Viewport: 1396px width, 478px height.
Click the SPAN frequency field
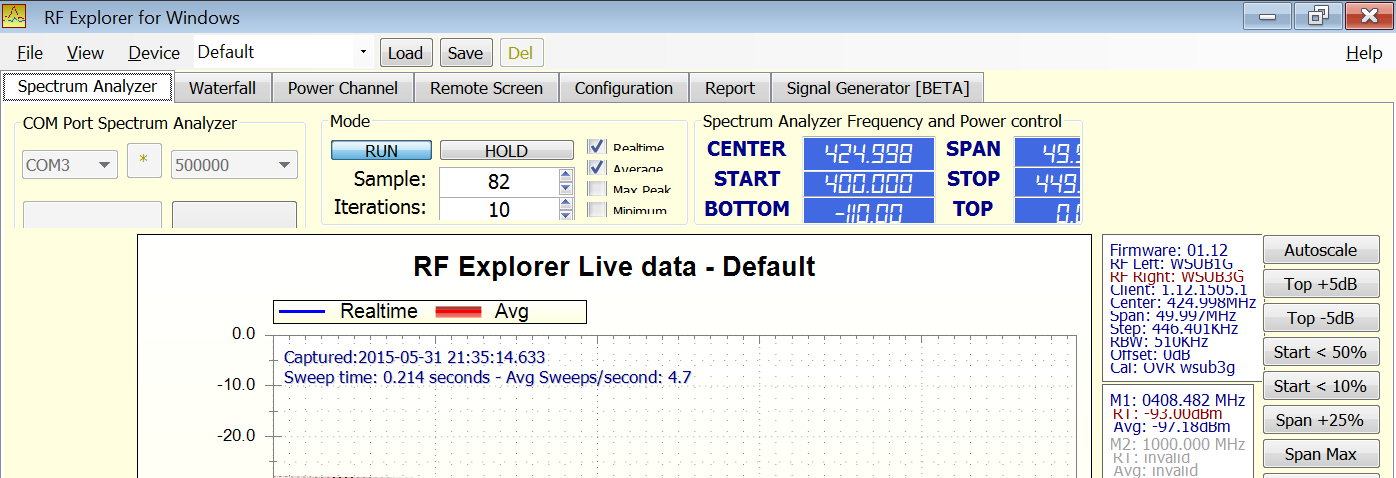point(1048,152)
